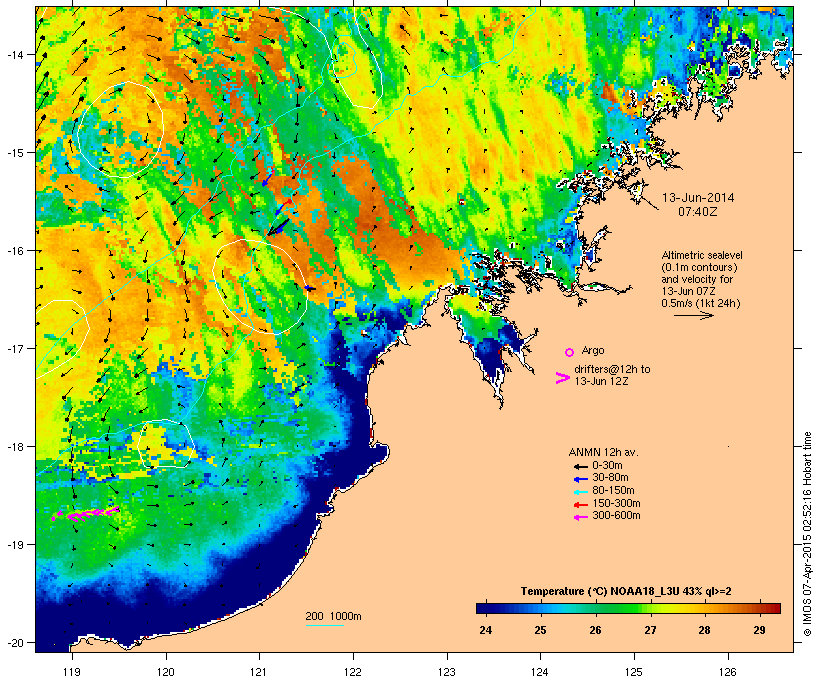Click the latitude label -15
The height and width of the screenshot is (680, 820).
coord(14,153)
